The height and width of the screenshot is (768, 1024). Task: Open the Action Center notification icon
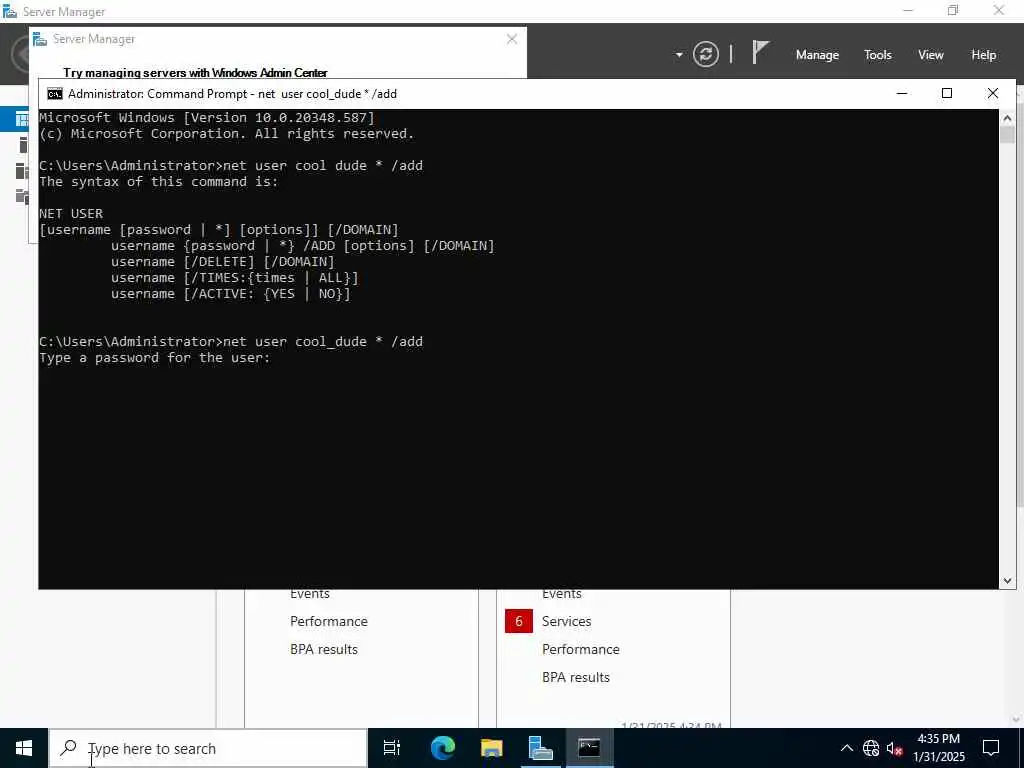[x=991, y=748]
